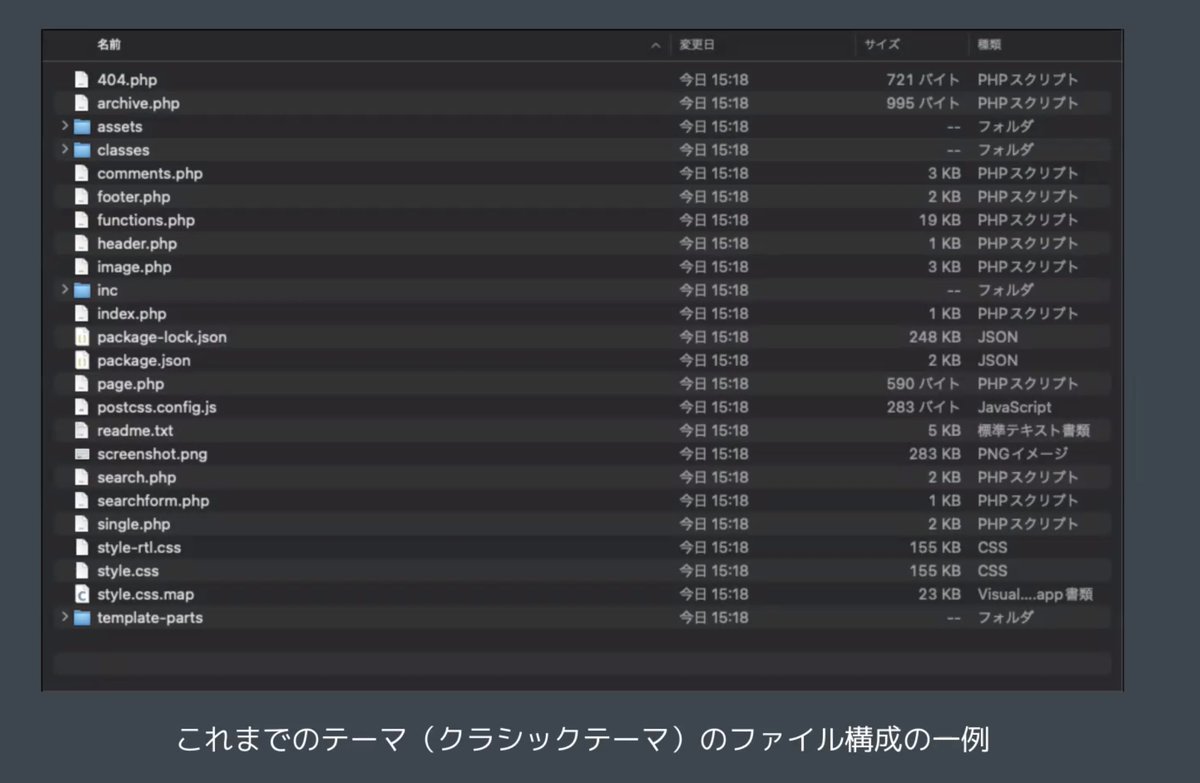Select the footer.php file icon

(x=82, y=197)
